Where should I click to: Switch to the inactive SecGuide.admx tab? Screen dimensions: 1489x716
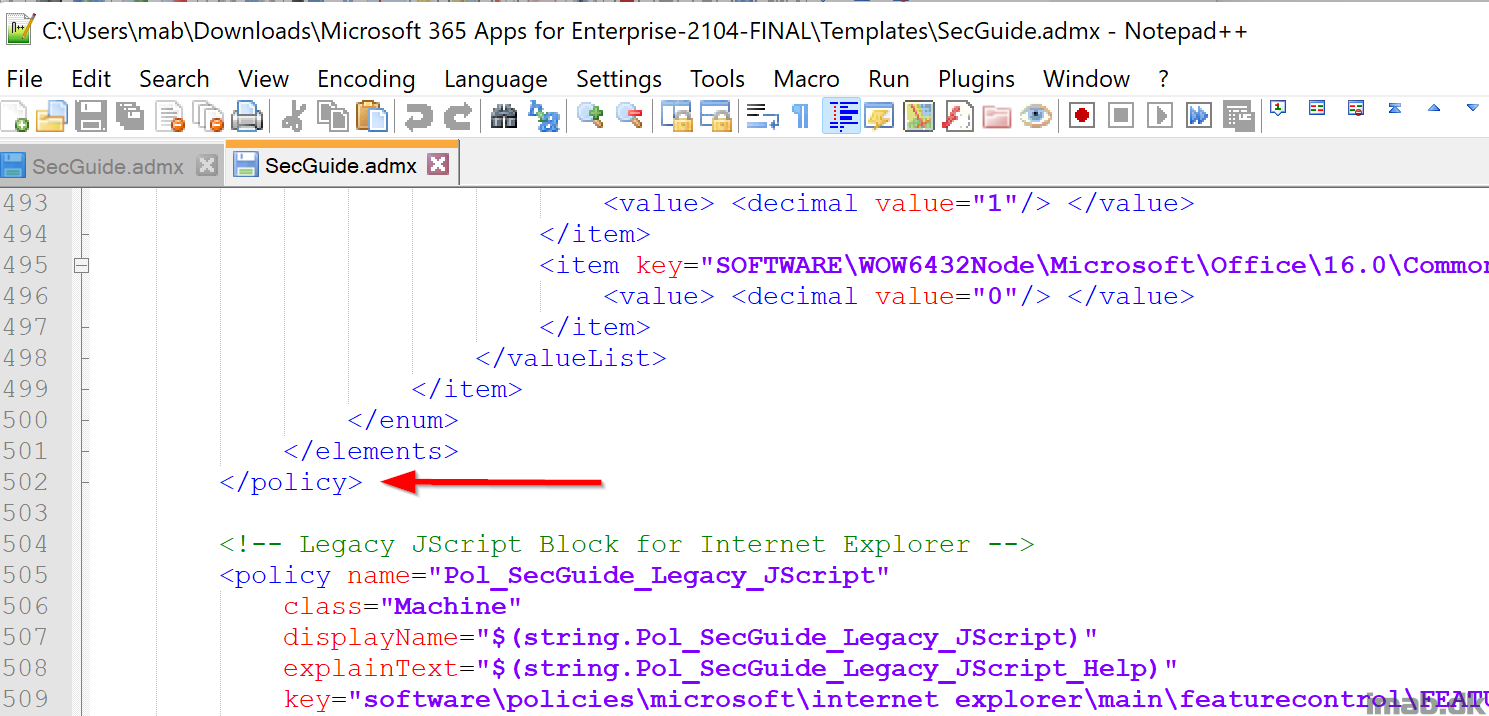coord(108,166)
